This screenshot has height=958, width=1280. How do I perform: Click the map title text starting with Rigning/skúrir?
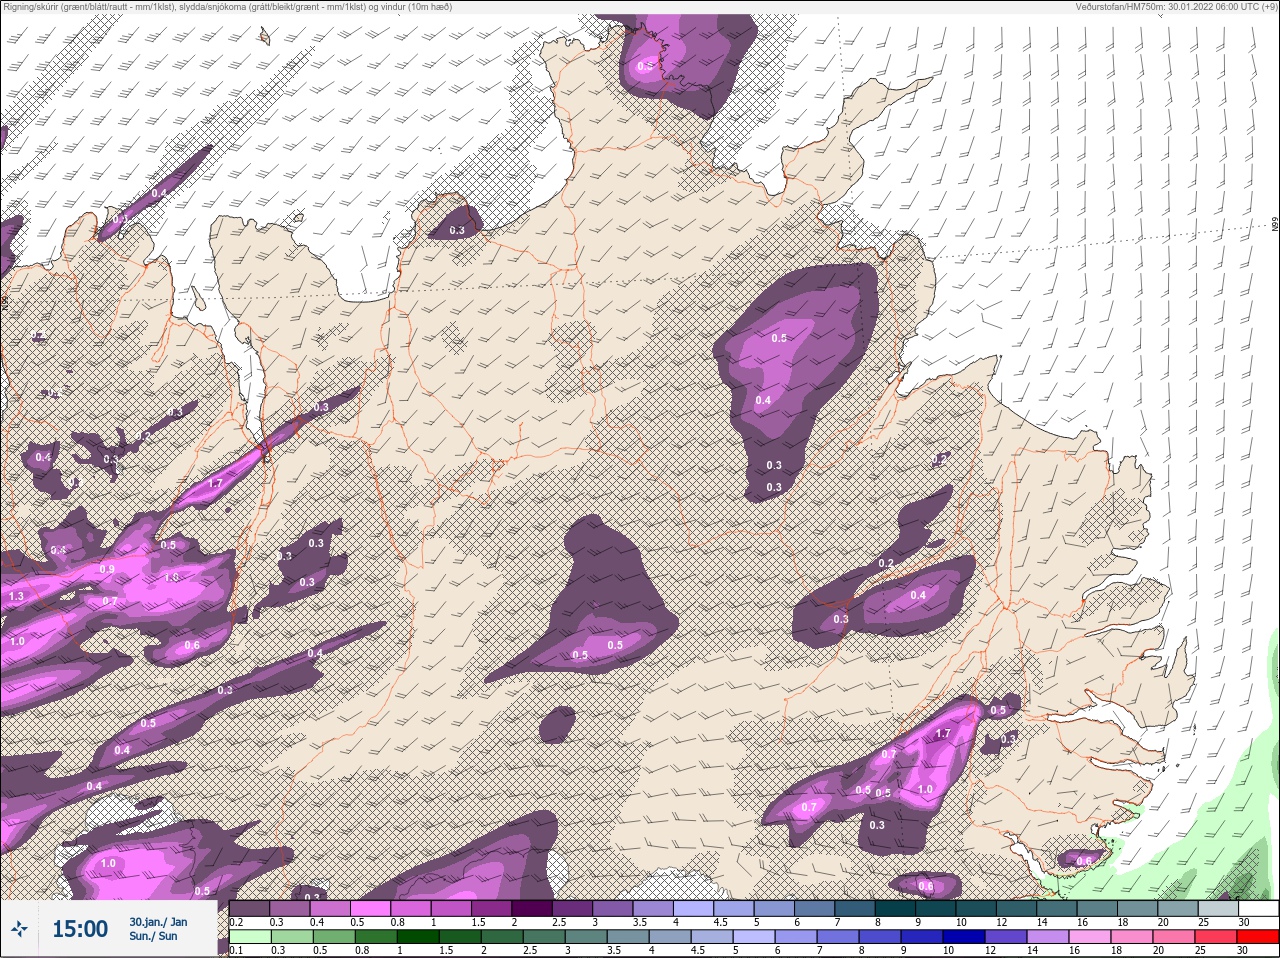tap(226, 7)
